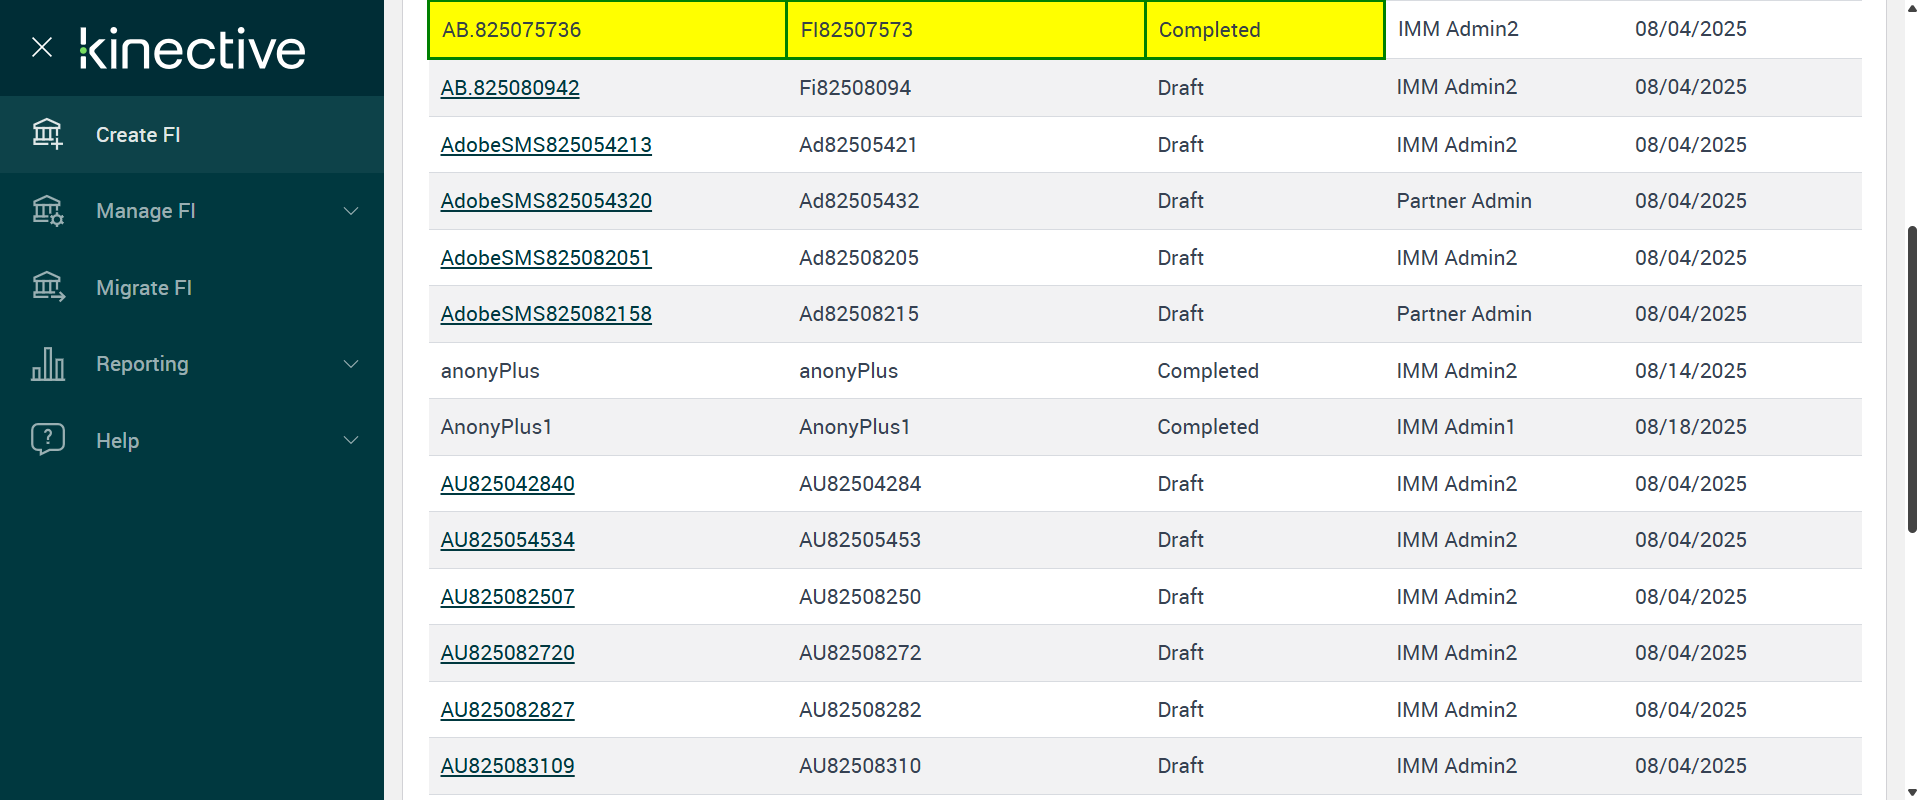Select the AB.825075736 name cell
Image resolution: width=1920 pixels, height=800 pixels.
point(607,30)
